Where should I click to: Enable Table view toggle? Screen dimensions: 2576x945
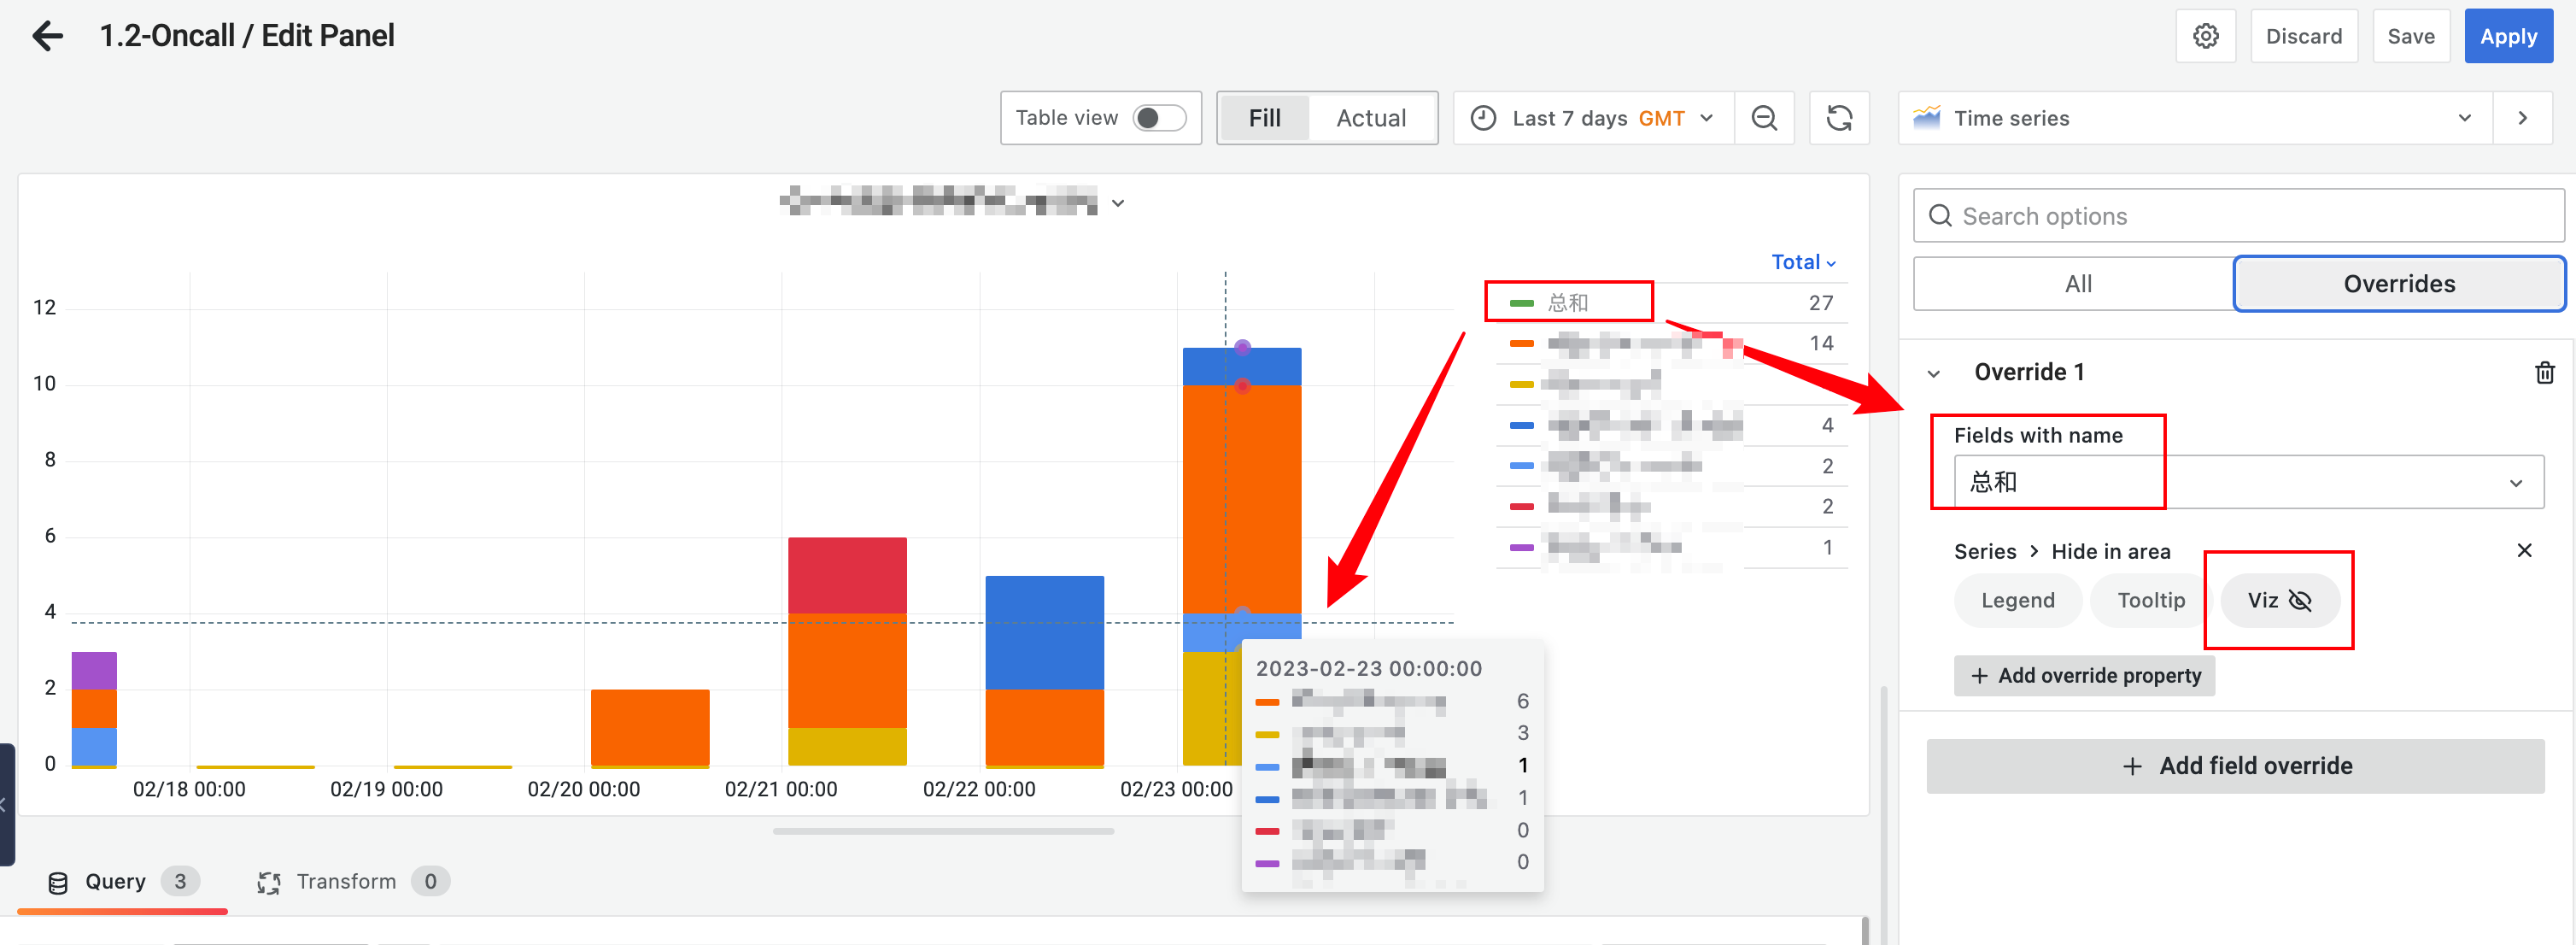point(1159,117)
